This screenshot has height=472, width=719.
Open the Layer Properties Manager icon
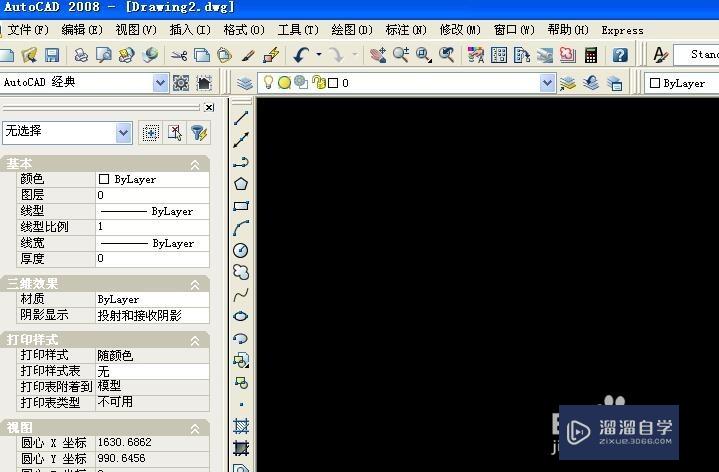pyautogui.click(x=245, y=83)
